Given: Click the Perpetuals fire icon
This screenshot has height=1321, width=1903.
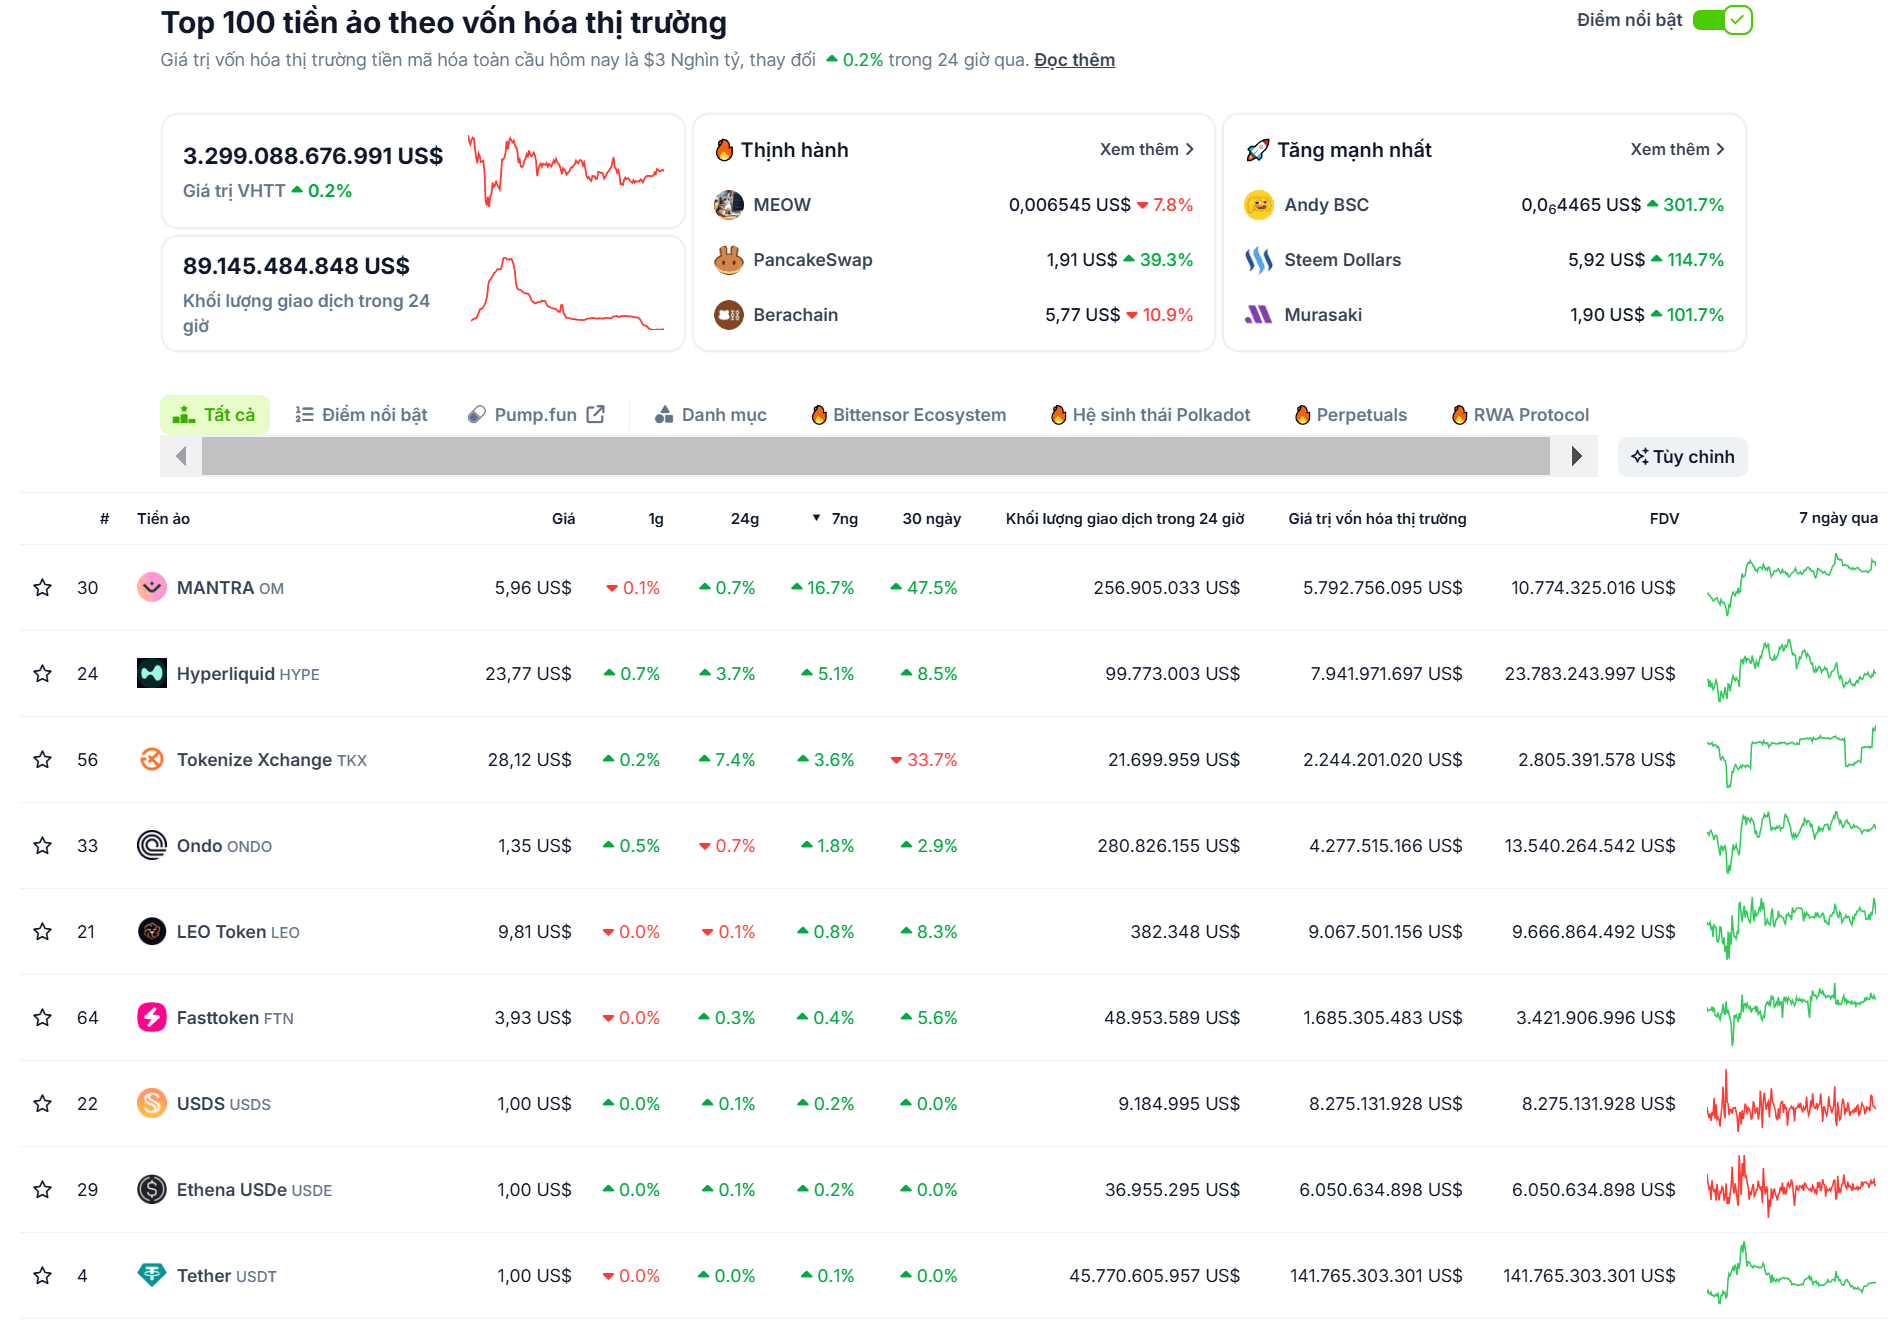Looking at the screenshot, I should coord(1302,414).
